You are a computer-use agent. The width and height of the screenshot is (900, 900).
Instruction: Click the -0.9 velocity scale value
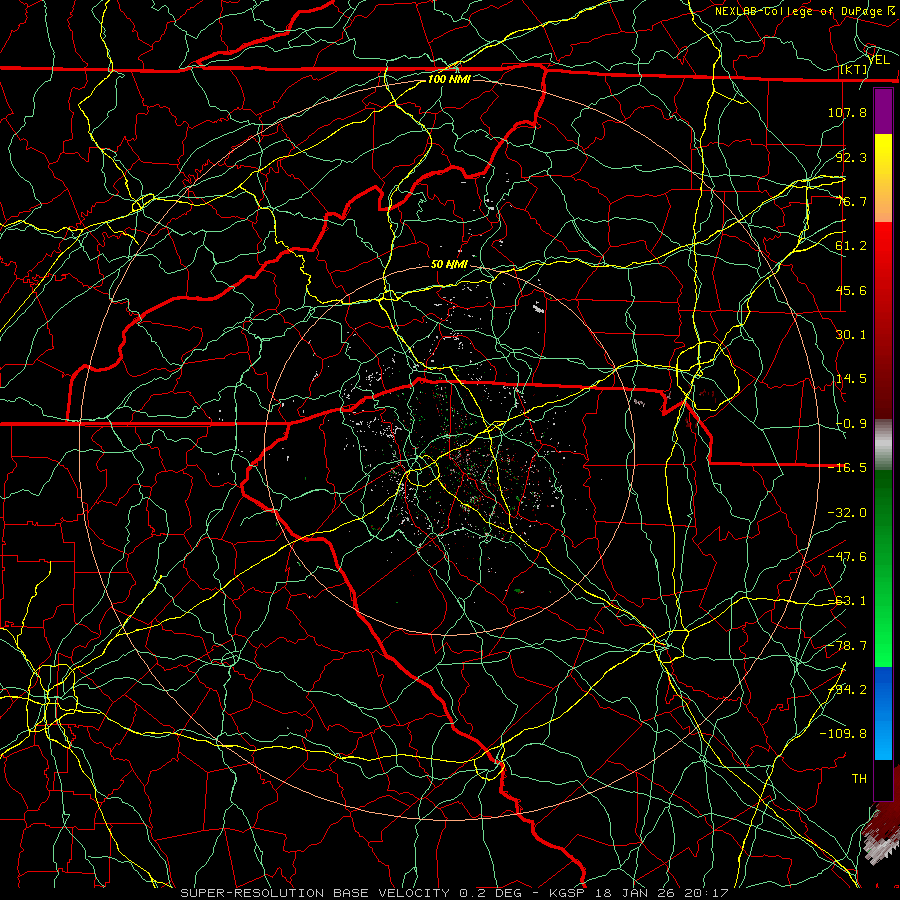point(851,424)
